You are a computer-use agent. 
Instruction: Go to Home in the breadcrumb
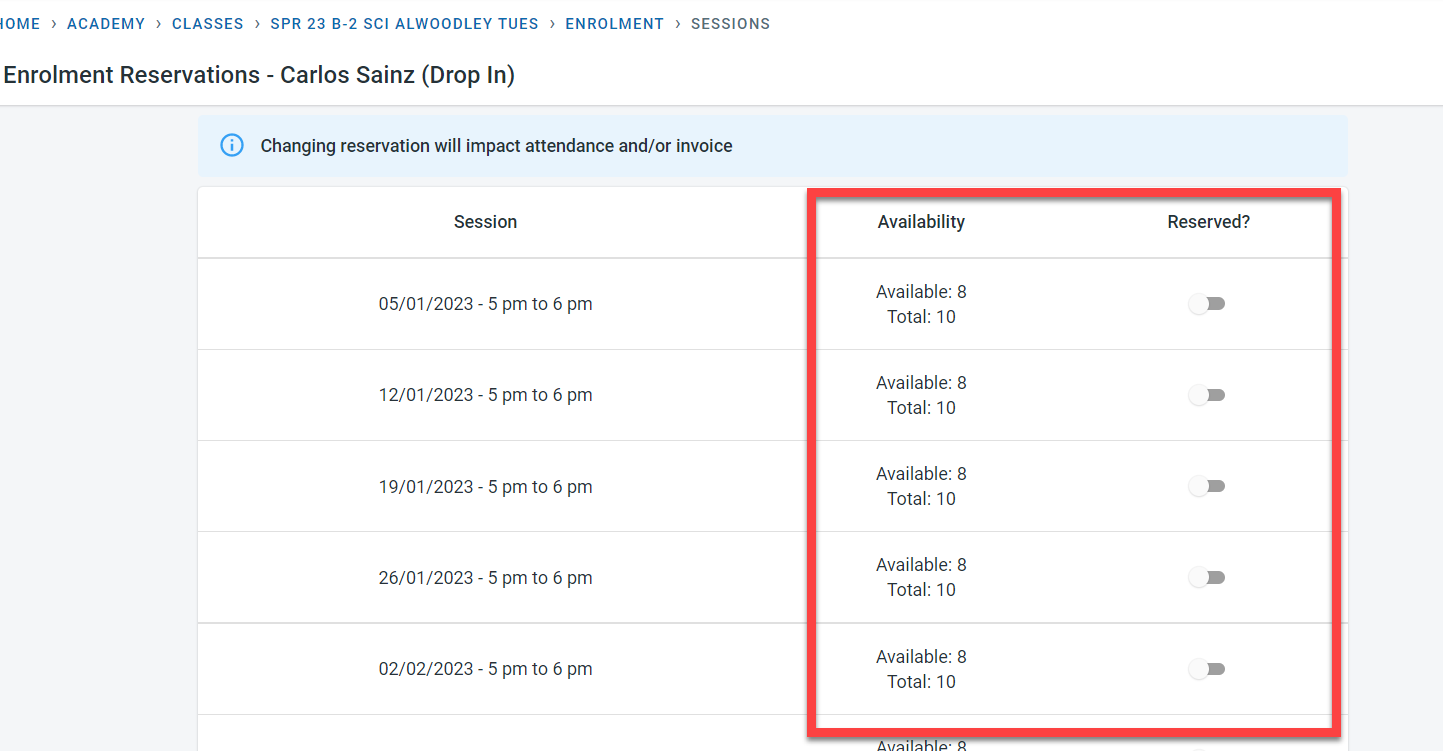coord(20,24)
